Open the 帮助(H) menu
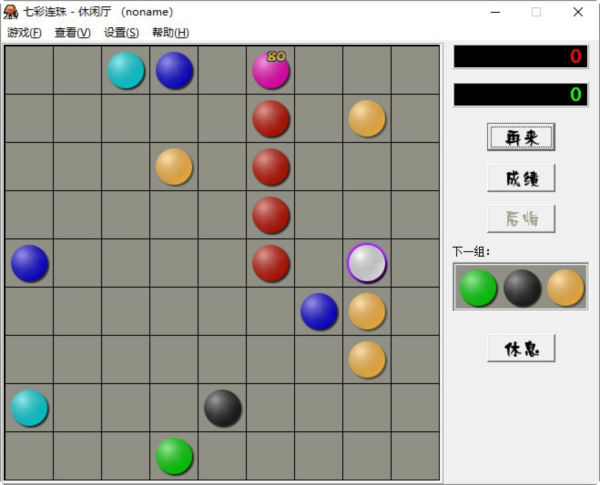This screenshot has height=485, width=600. (170, 32)
